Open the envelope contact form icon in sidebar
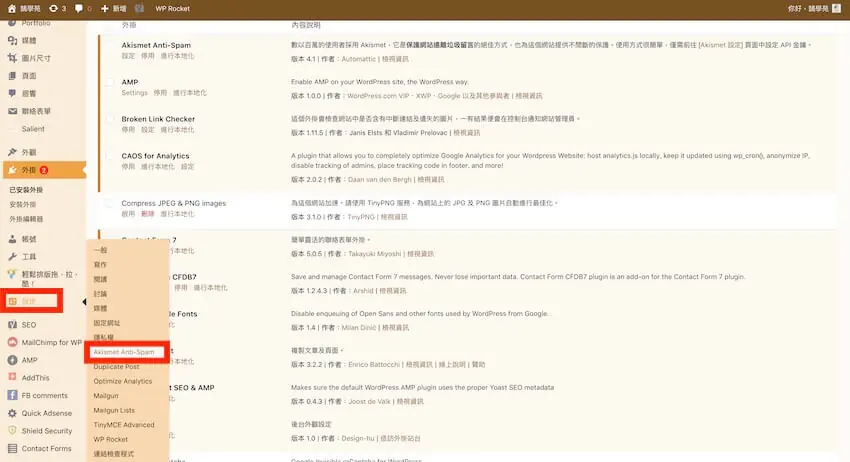 12,111
